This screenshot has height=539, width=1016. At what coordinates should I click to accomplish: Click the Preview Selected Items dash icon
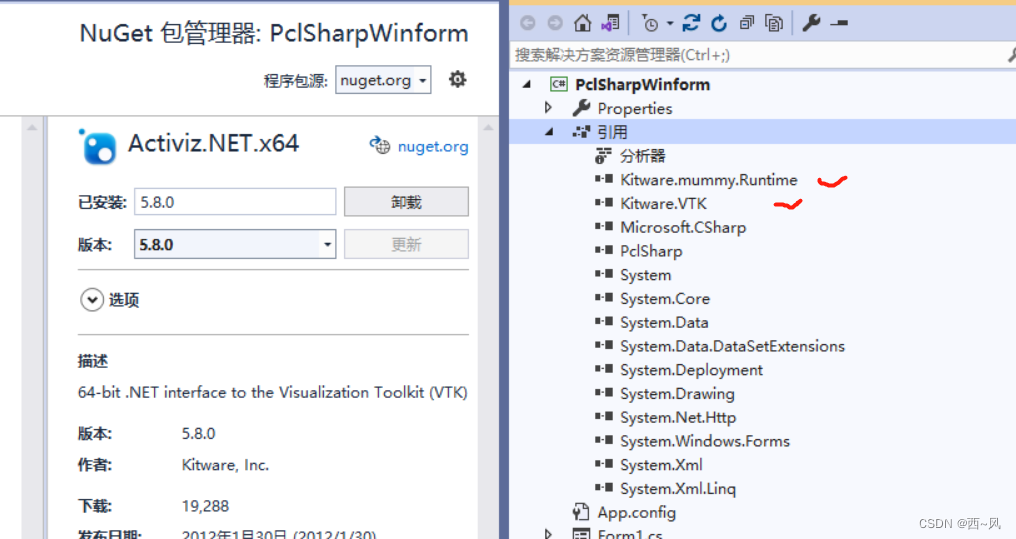point(839,23)
